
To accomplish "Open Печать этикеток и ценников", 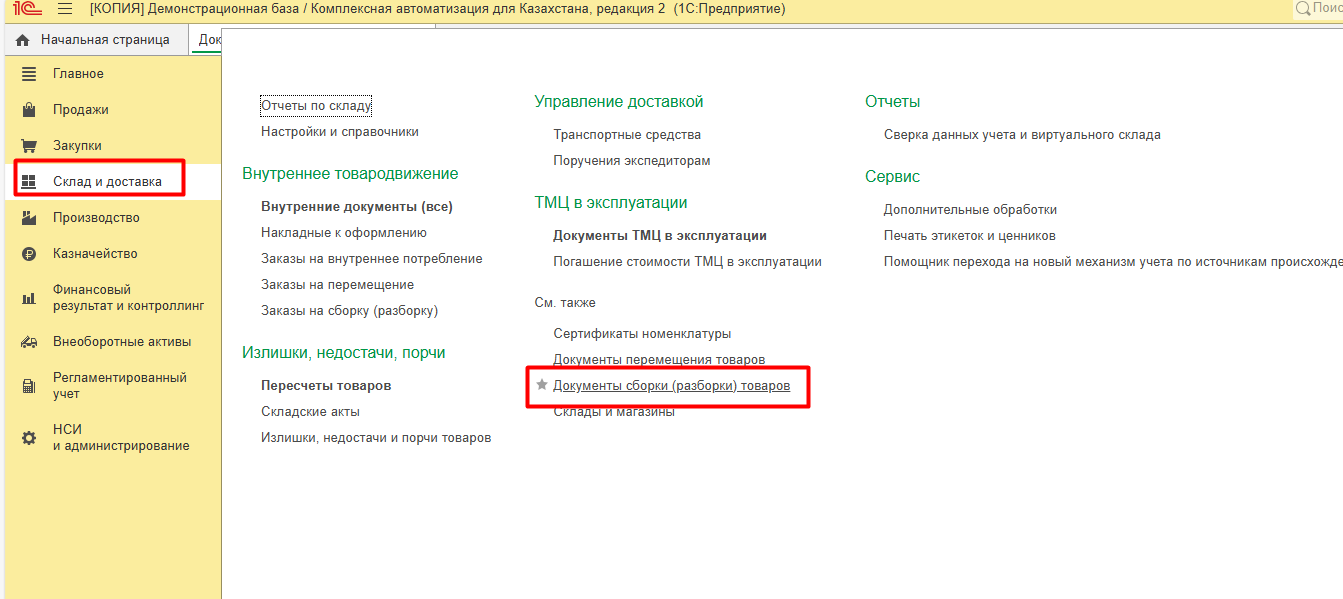I will click(x=969, y=236).
